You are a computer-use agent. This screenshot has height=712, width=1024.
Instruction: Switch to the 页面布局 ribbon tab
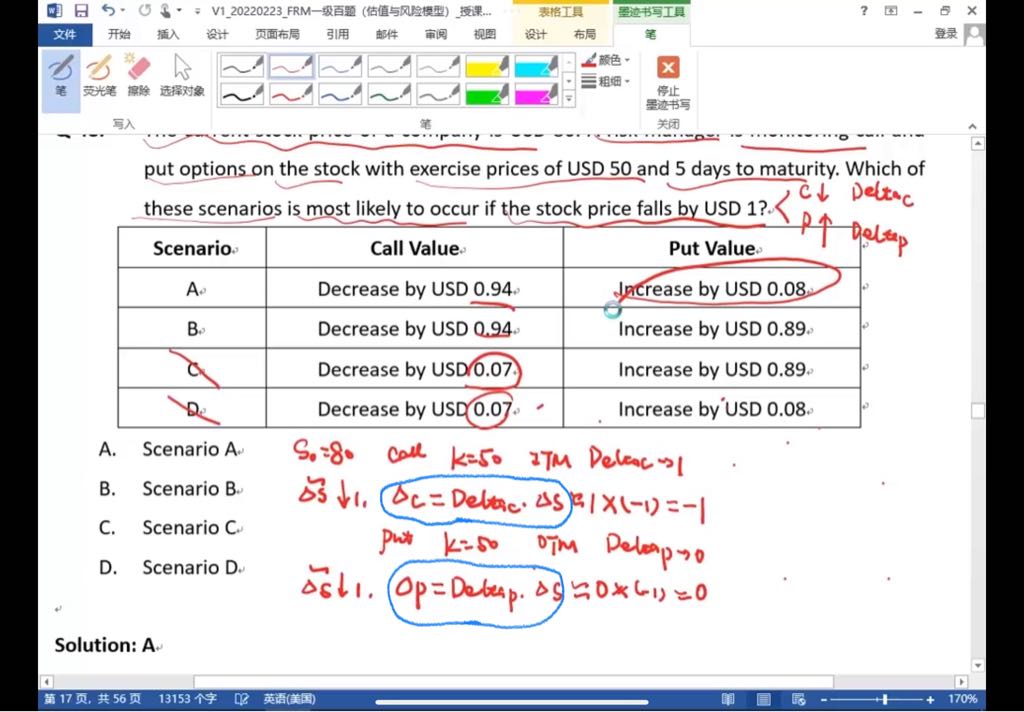tap(277, 34)
